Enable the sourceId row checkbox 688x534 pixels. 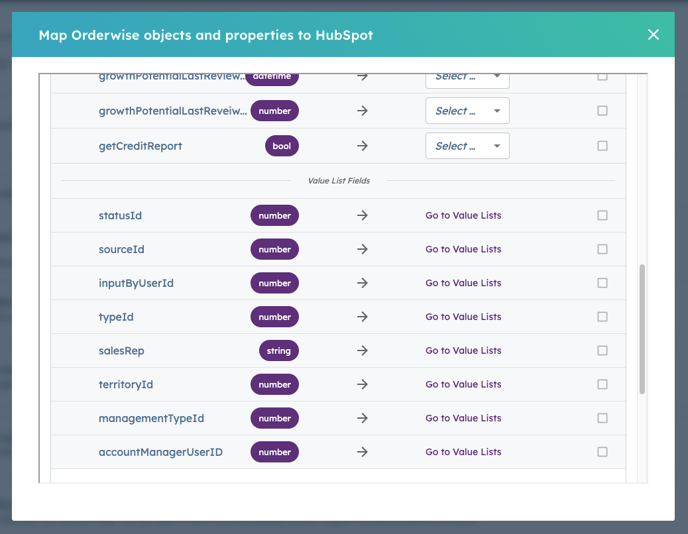(602, 249)
